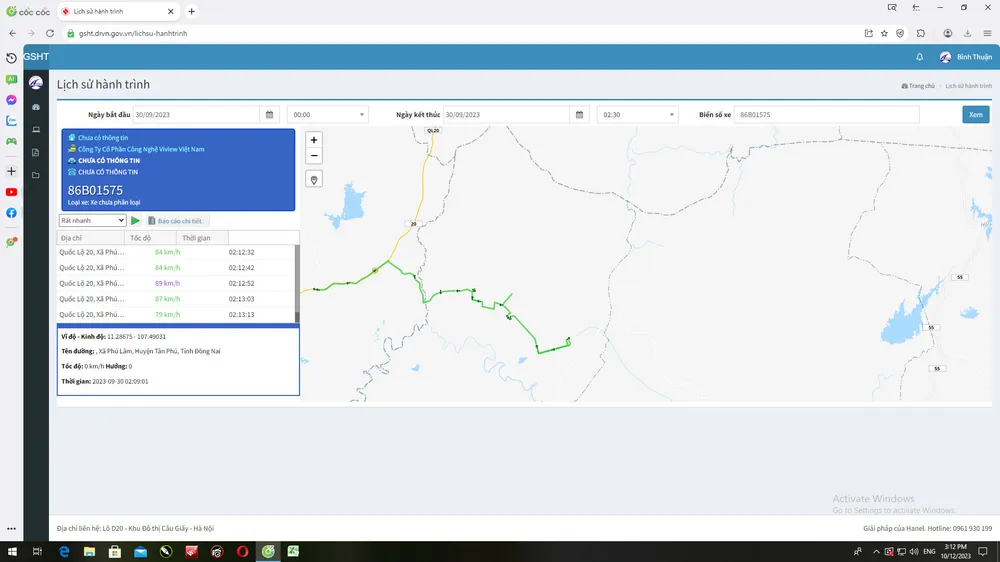Viewport: 1000px width, 562px height.
Task: Open Bình Thuận user menu
Action: pyautogui.click(x=966, y=57)
